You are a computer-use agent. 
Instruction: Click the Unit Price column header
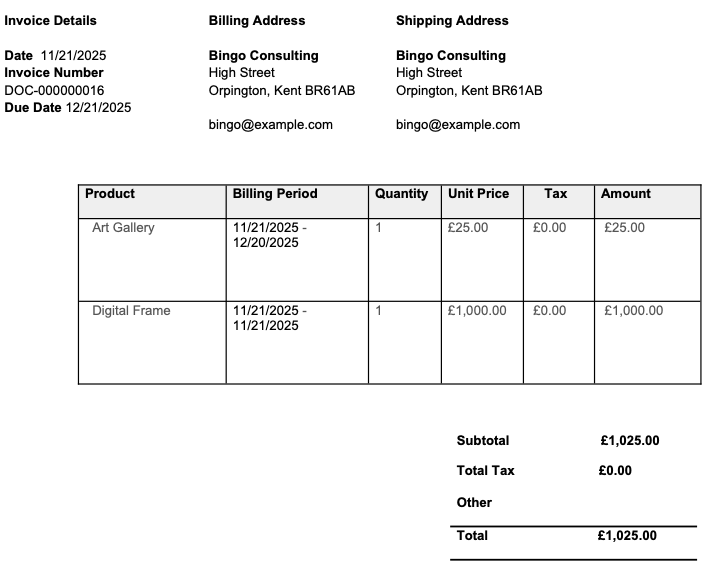click(x=479, y=194)
